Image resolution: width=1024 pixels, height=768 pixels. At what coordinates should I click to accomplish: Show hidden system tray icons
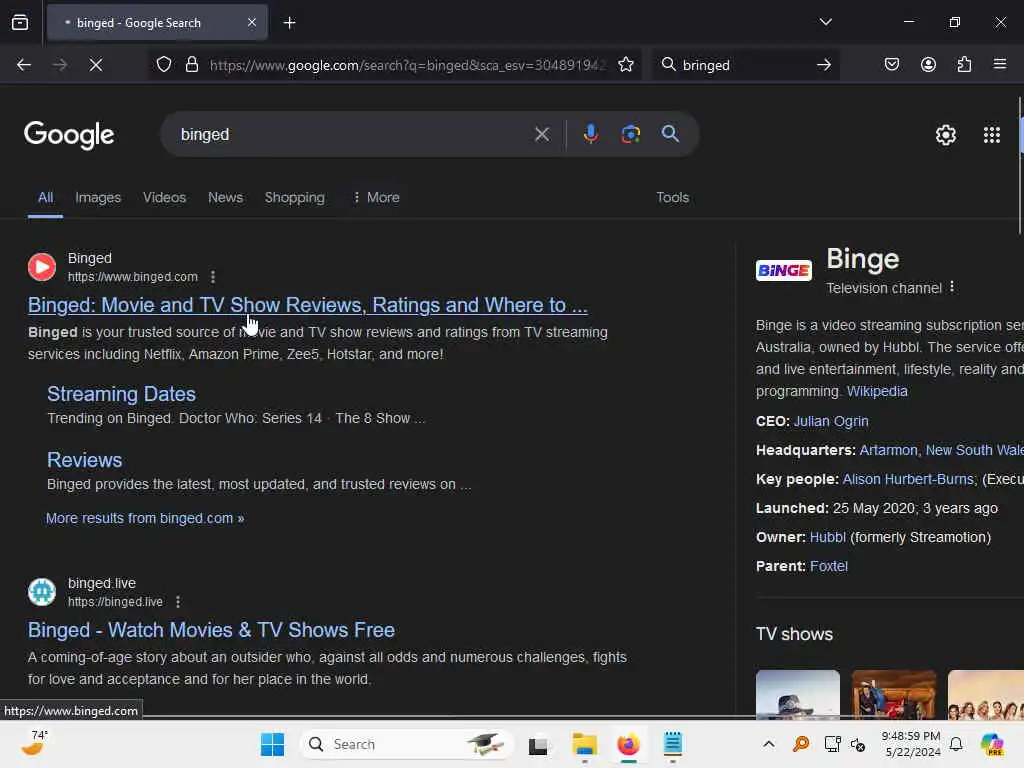coord(769,744)
